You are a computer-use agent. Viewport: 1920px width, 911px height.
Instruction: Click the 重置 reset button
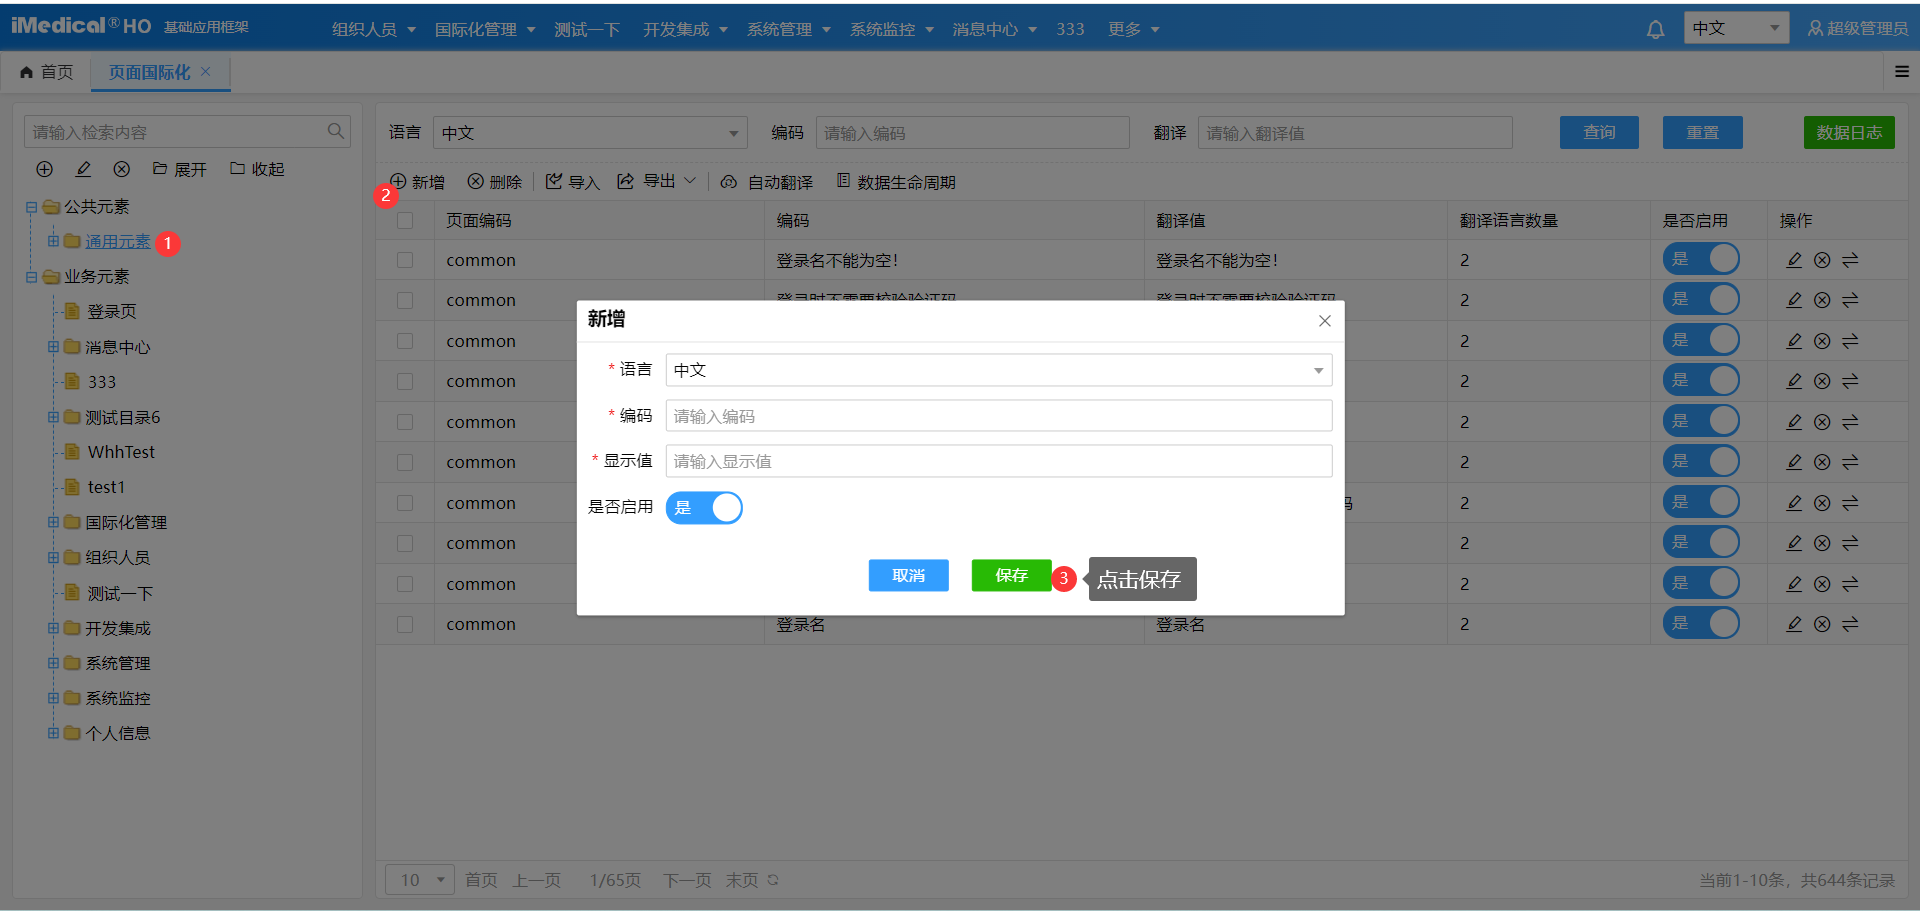[1702, 132]
